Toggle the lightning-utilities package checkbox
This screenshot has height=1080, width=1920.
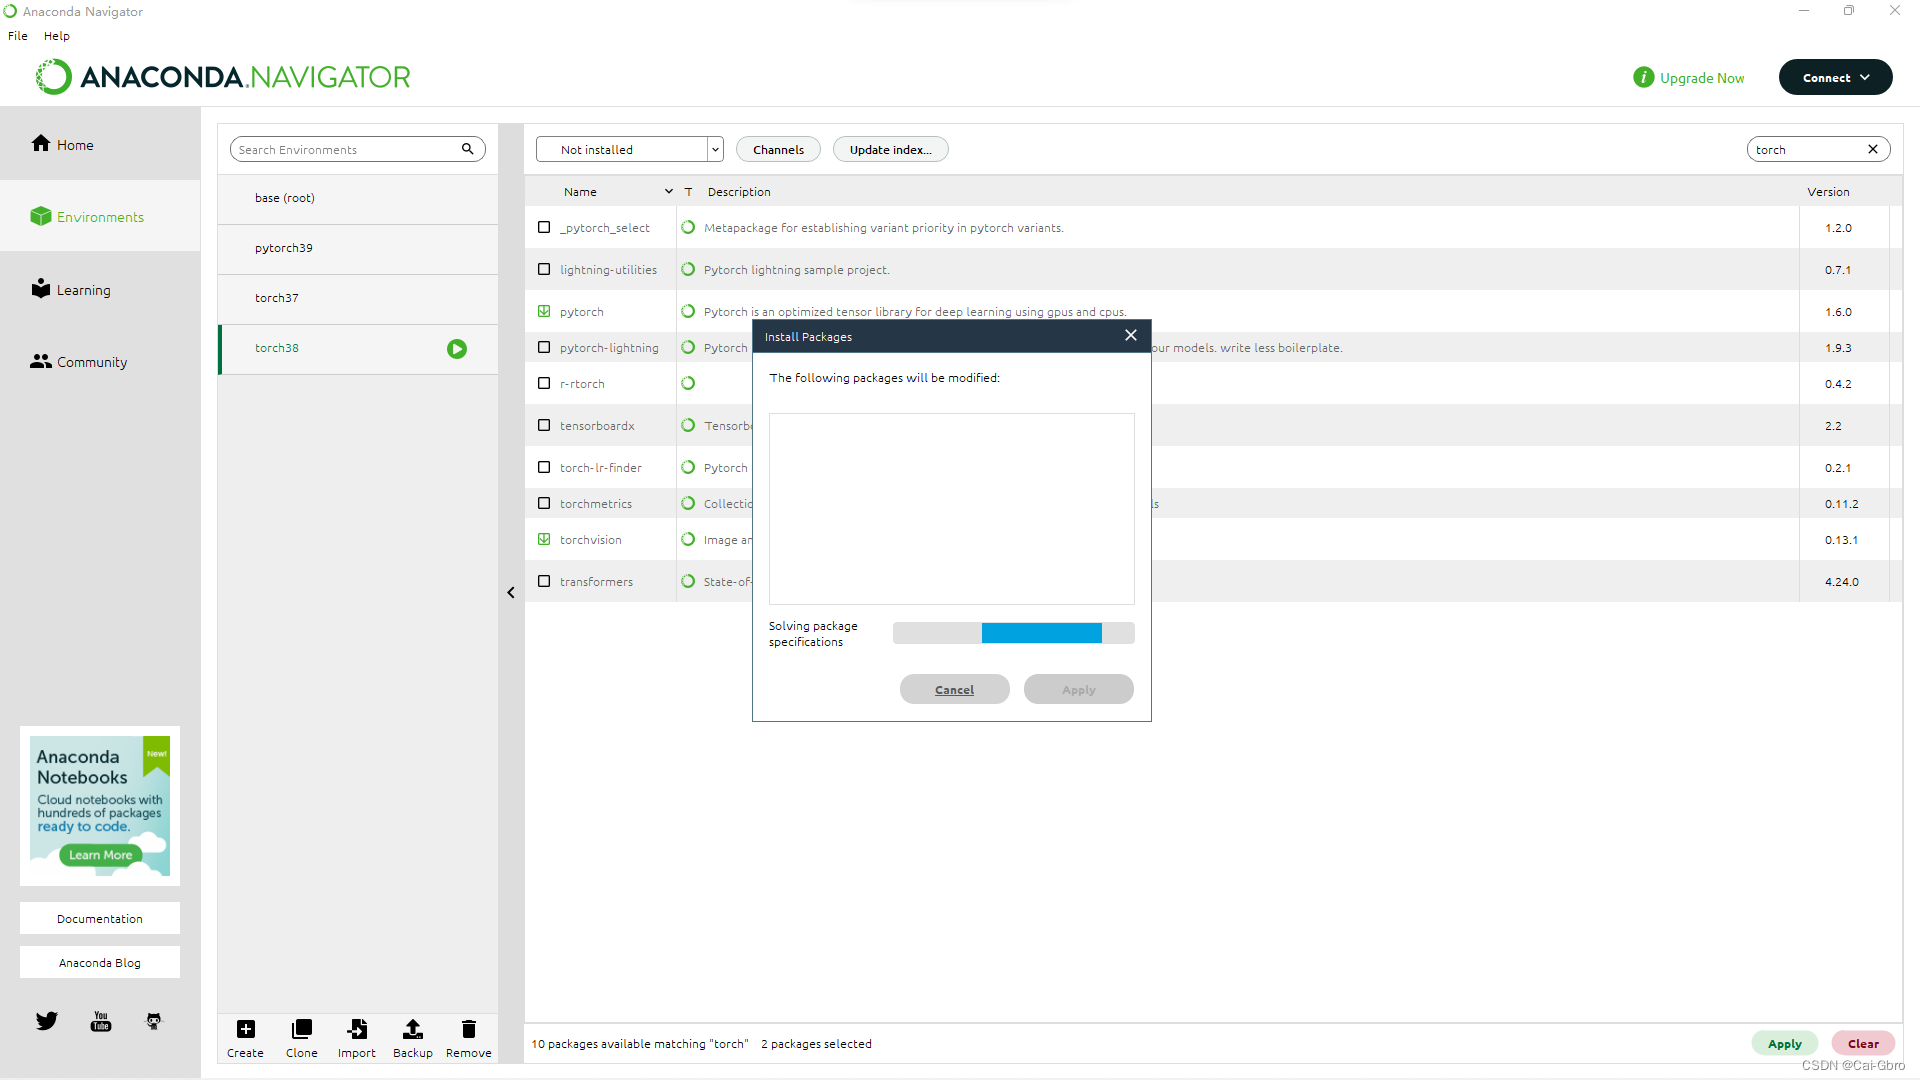[x=544, y=269]
